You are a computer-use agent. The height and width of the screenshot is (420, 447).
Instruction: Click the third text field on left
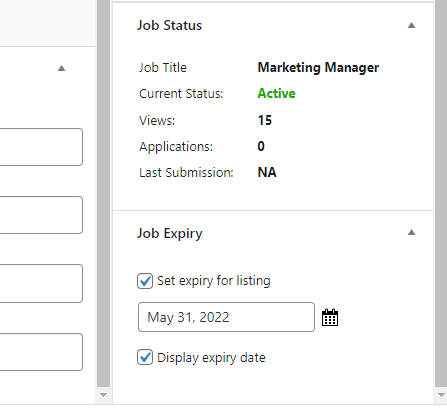pos(41,284)
